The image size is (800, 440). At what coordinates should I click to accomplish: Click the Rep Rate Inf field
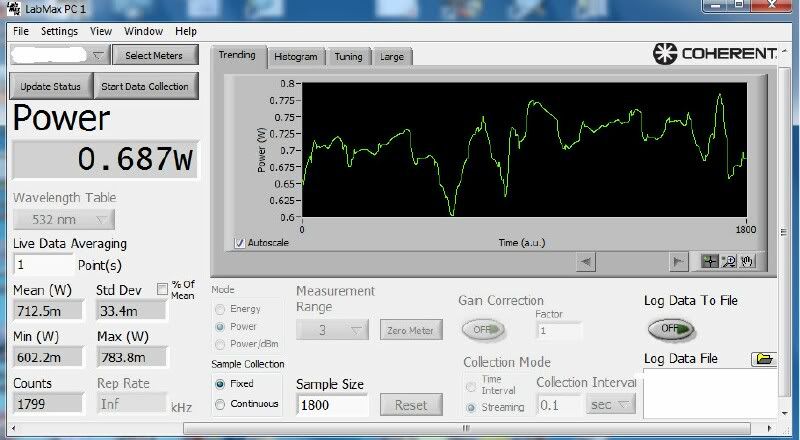pyautogui.click(x=131, y=404)
